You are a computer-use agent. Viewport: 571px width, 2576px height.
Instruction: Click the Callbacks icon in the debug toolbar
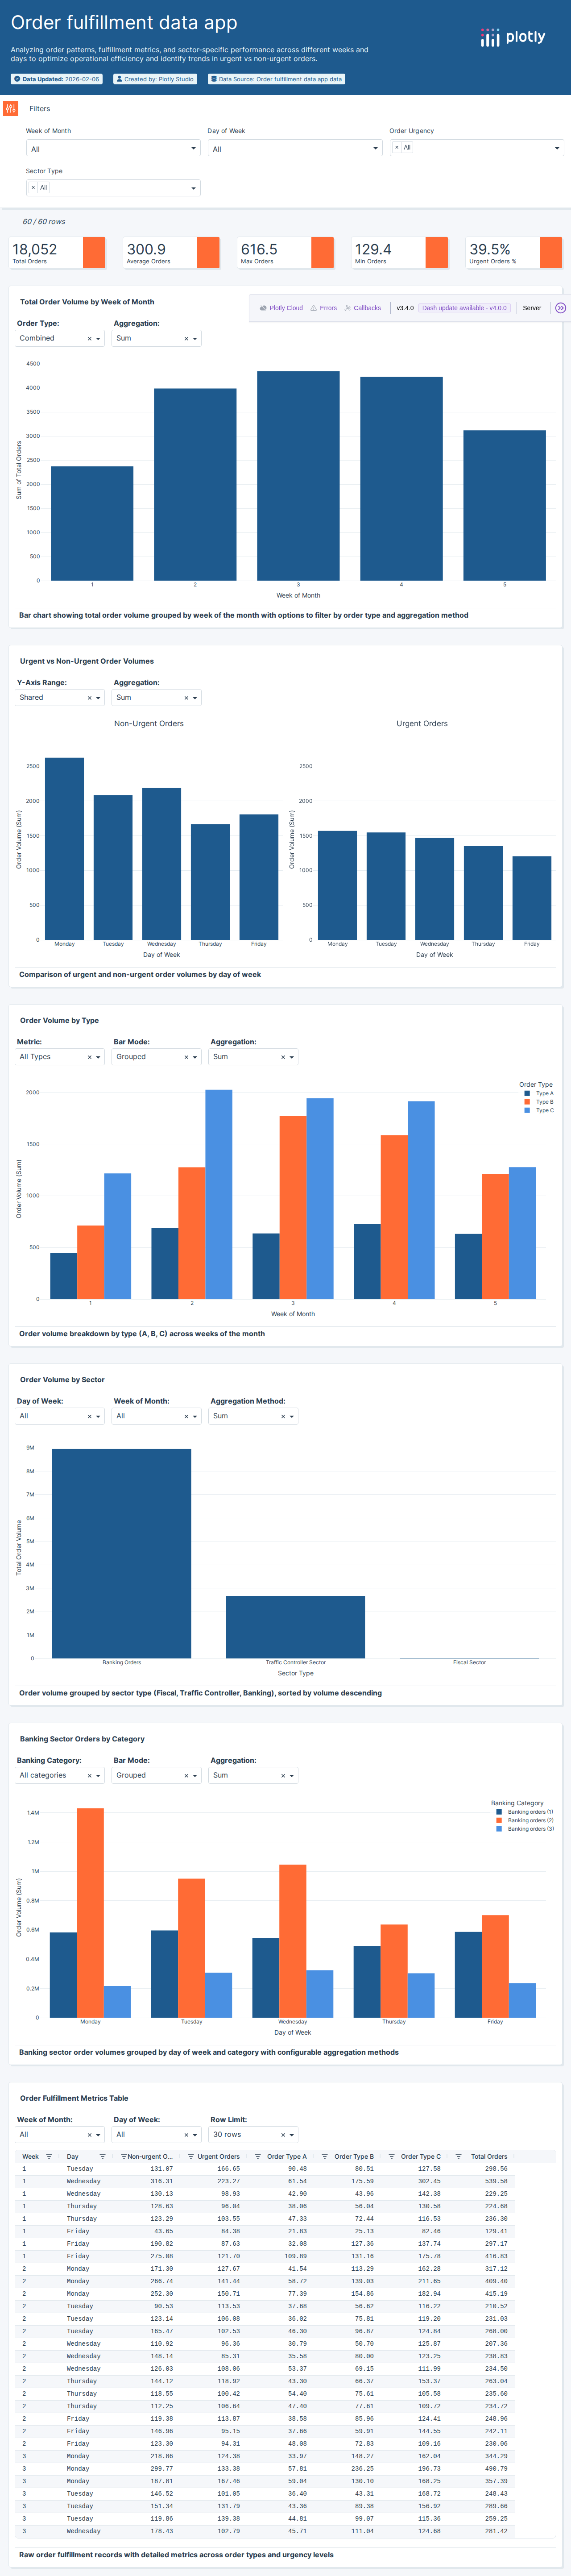[x=348, y=309]
